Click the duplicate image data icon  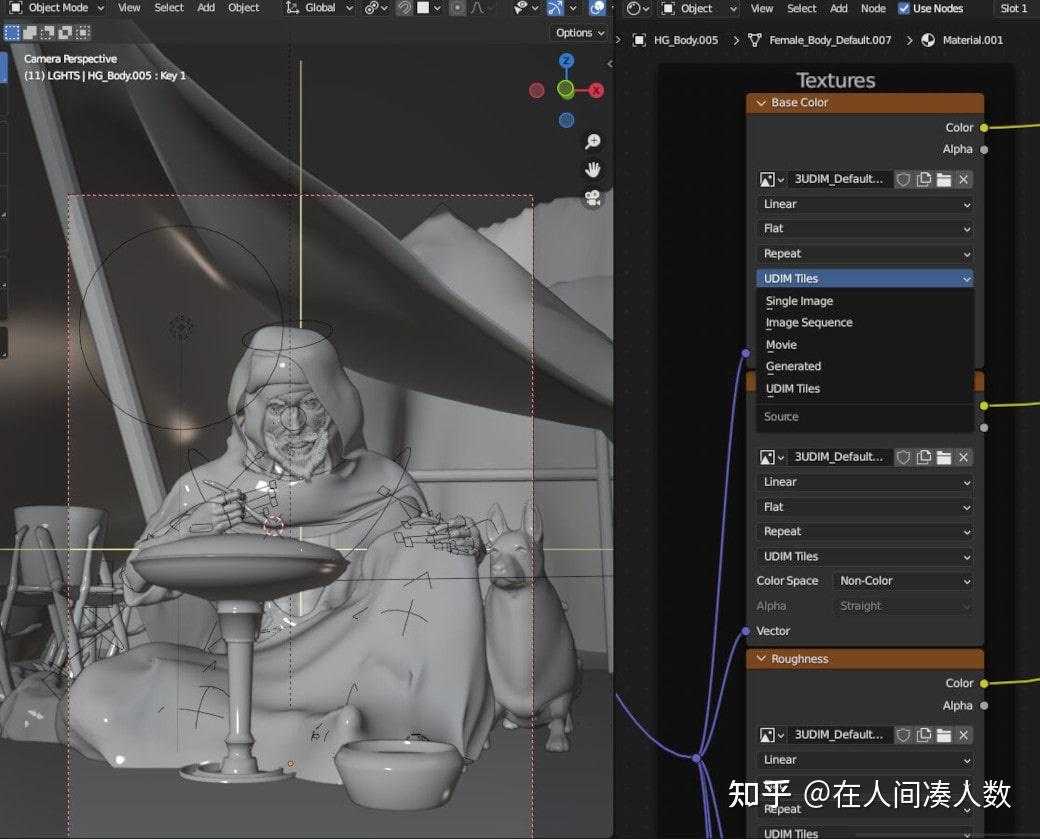[924, 179]
